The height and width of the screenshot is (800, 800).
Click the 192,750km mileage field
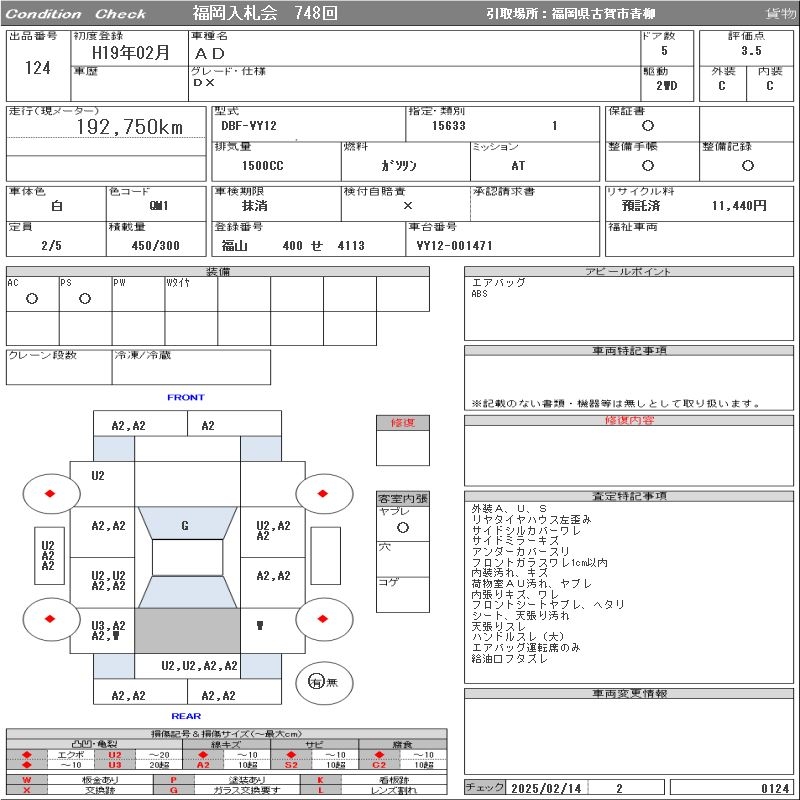click(x=130, y=127)
